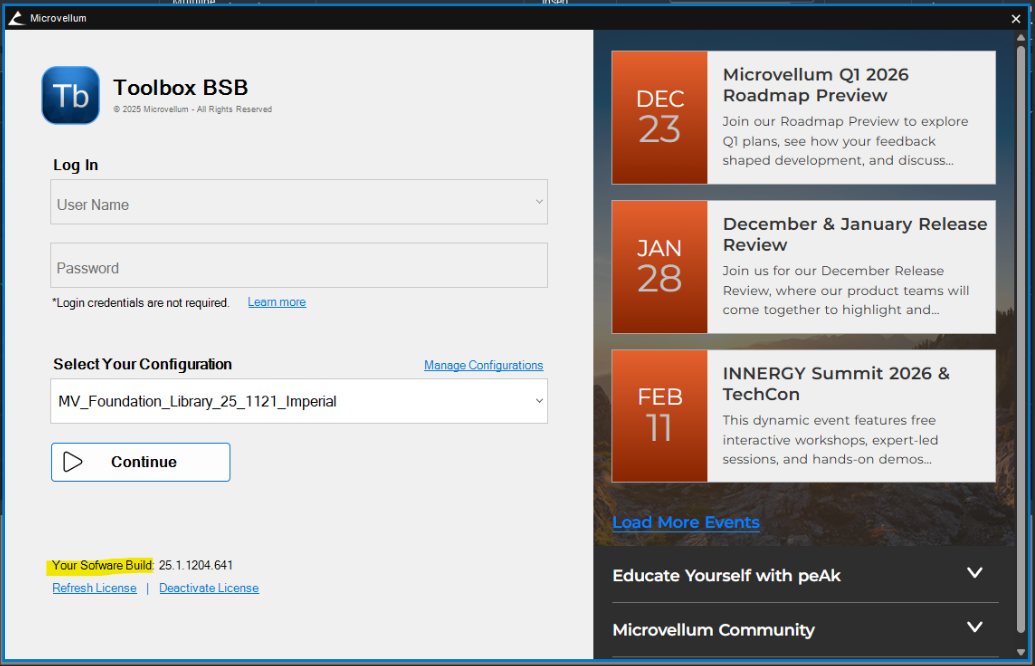Viewport: 1035px width, 666px height.
Task: Open the configuration selection dropdown
Action: tap(539, 401)
